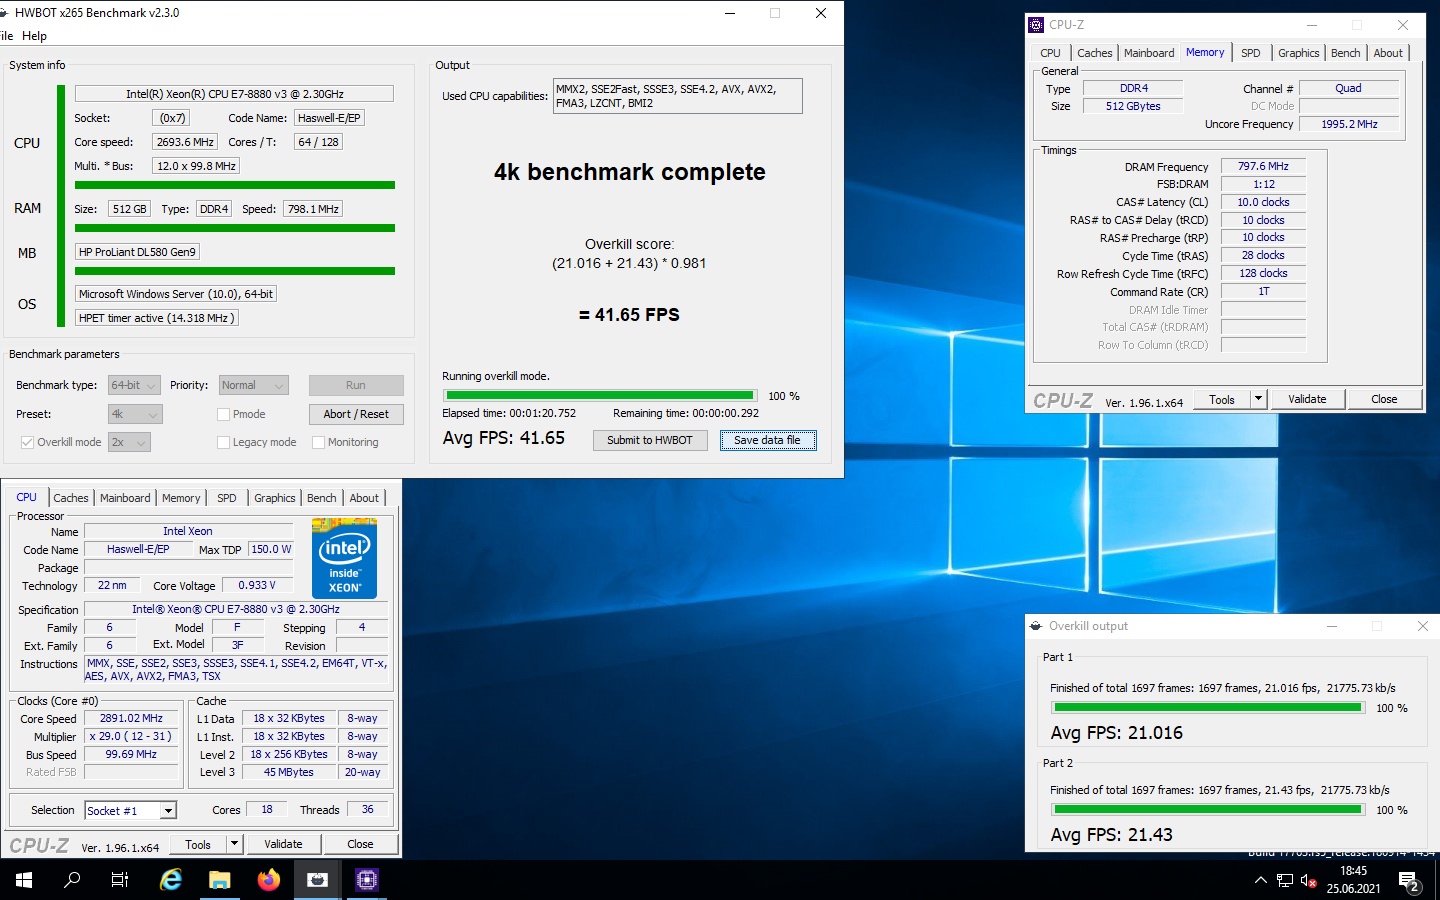Open the Help menu in HWBOT

[34, 36]
